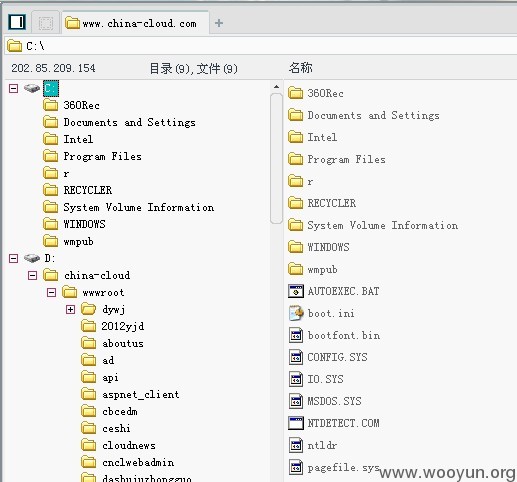Screen dimensions: 517x482
Task: Select cnclwebadmin folder in tree
Action: (138, 462)
